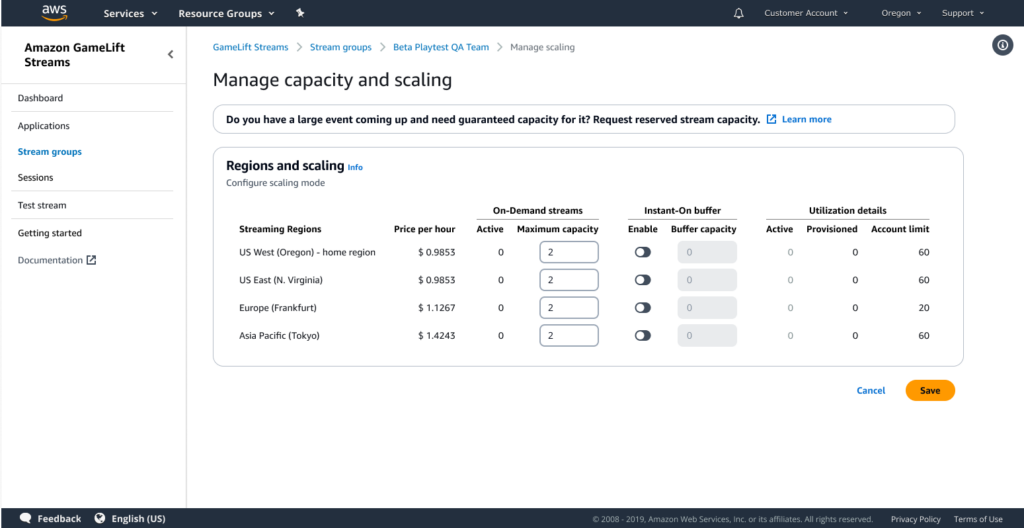The image size is (1024, 528).
Task: Click Maximum capacity field for Asia Pacific (Tokyo)
Action: [569, 335]
